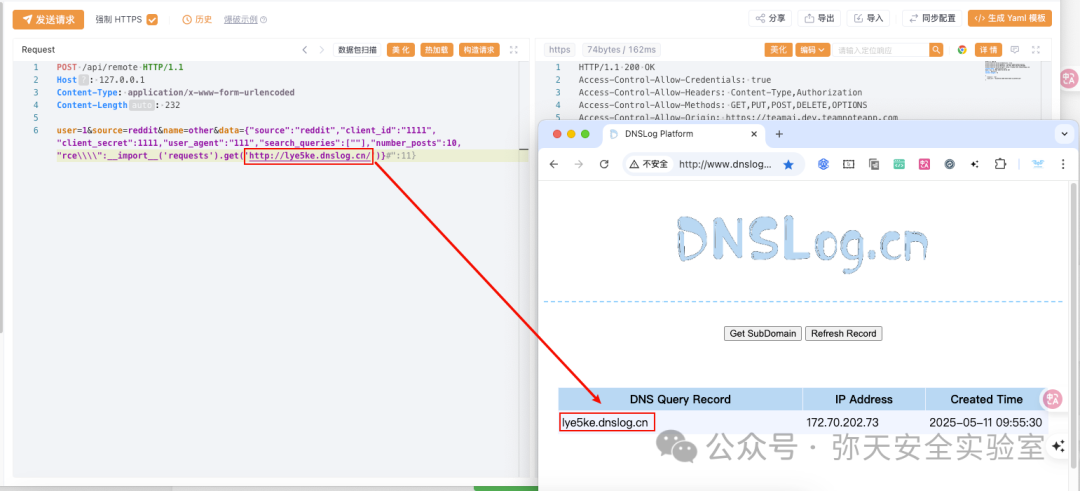
Task: Click the IP Address column header
Action: click(864, 399)
